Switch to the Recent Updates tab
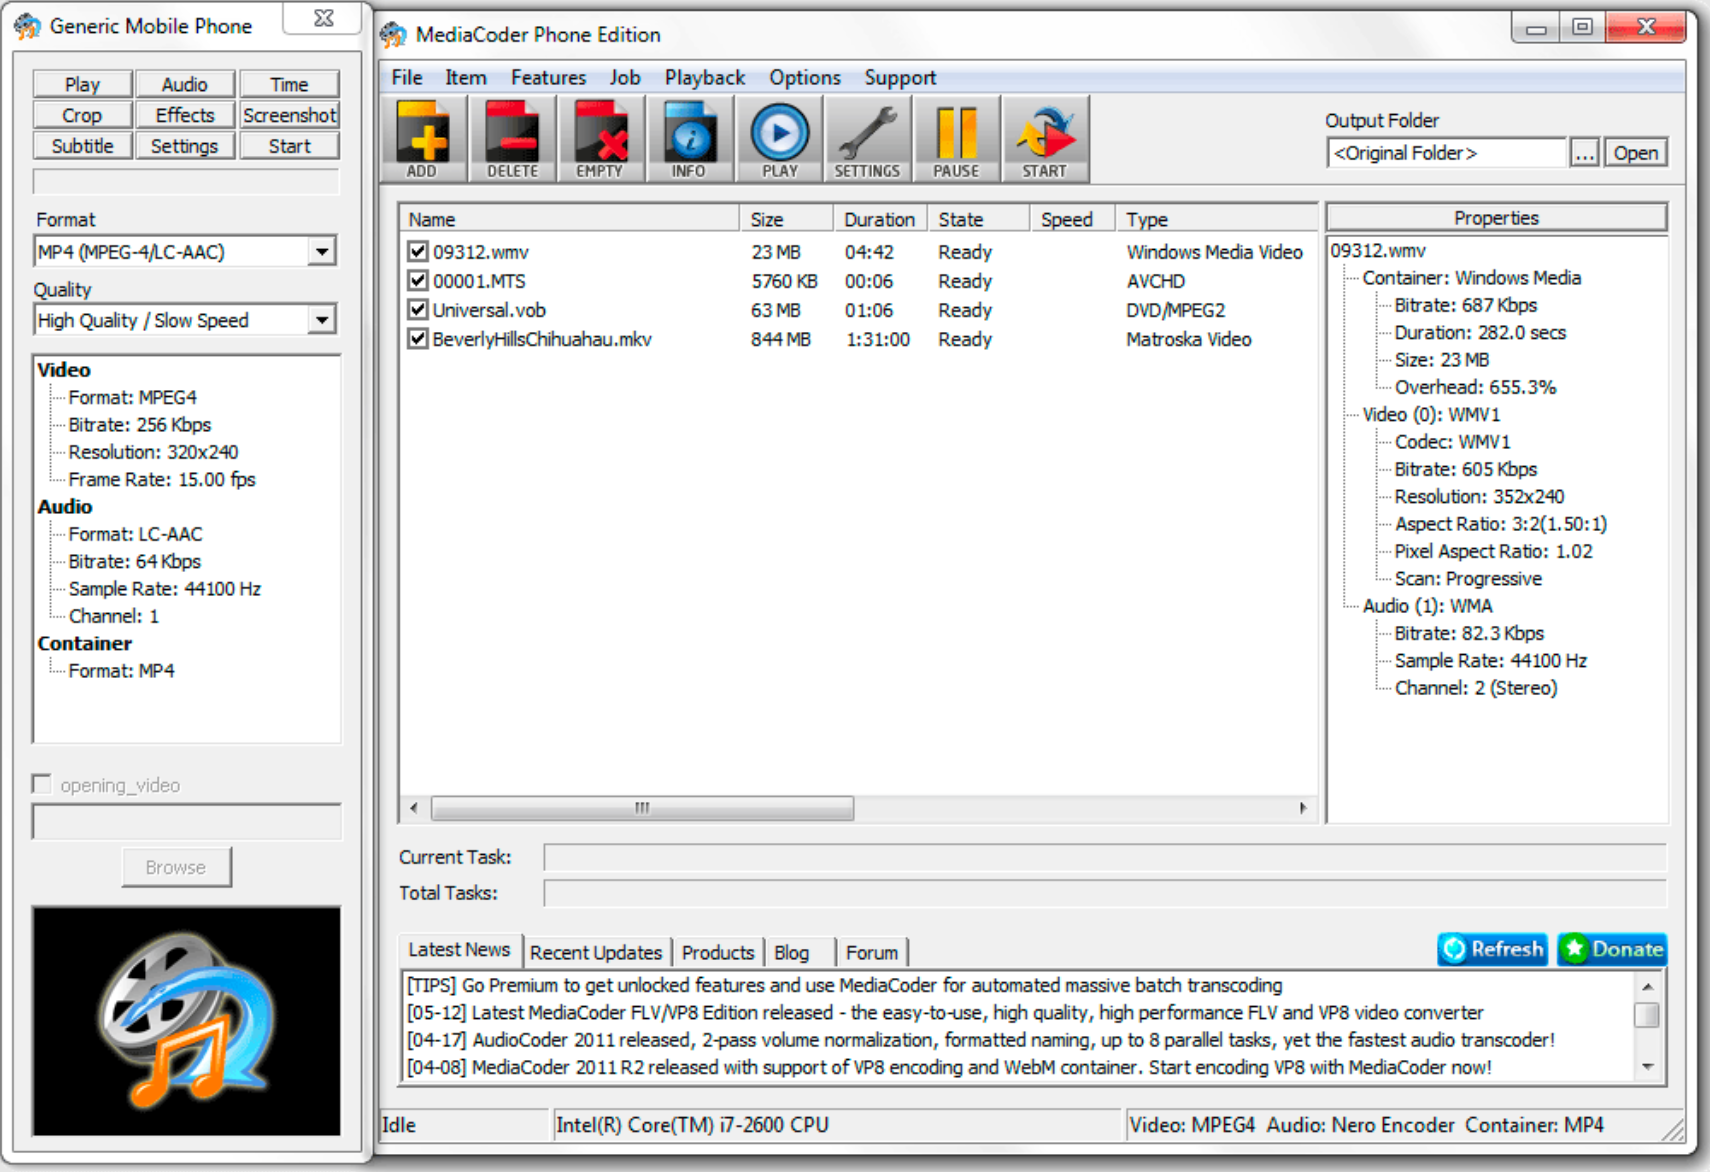Image resolution: width=1710 pixels, height=1172 pixels. (x=597, y=951)
